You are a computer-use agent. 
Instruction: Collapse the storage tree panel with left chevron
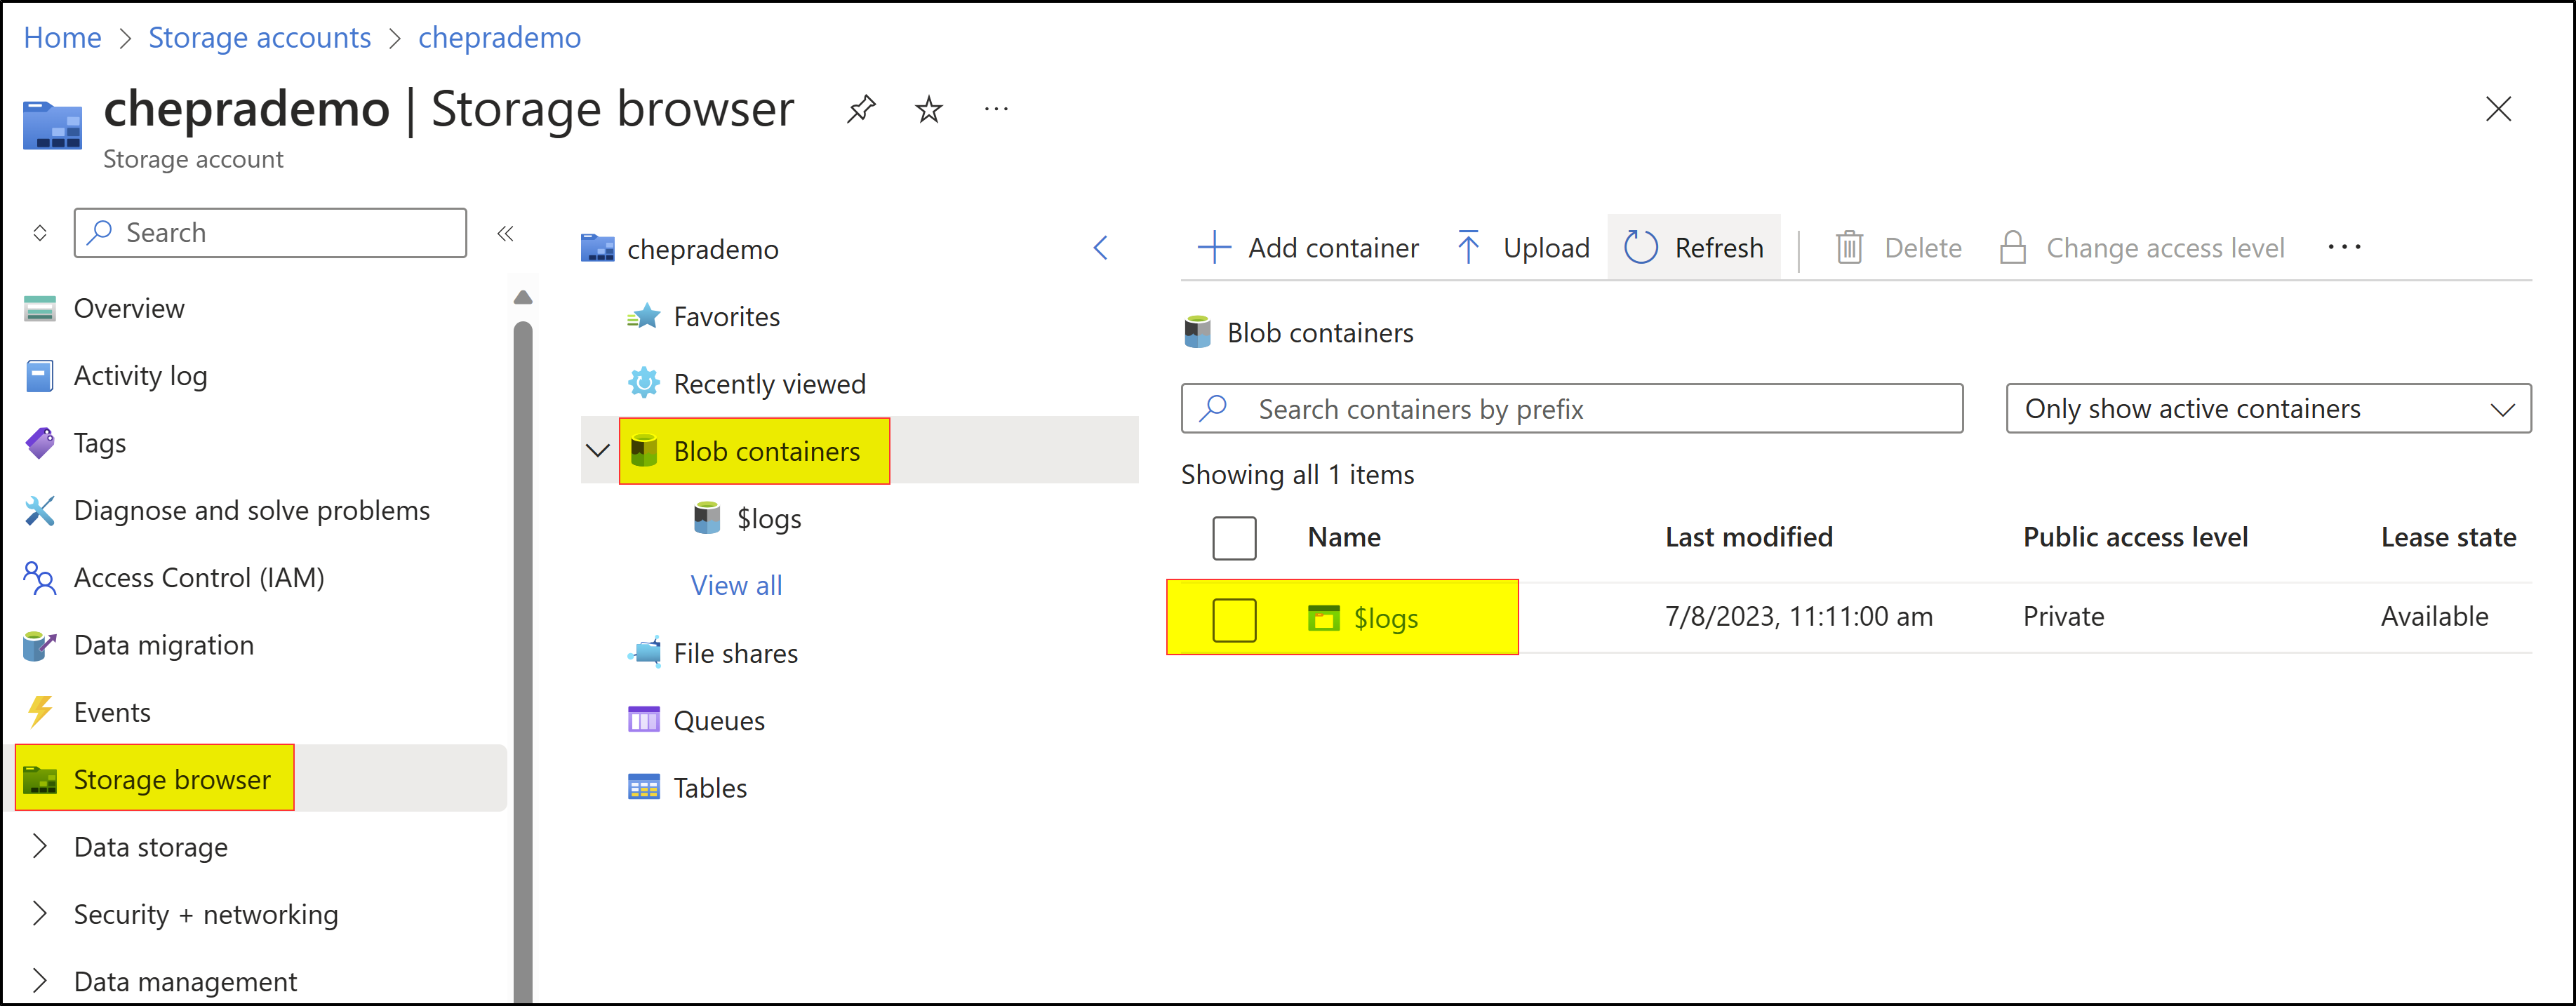click(1100, 248)
